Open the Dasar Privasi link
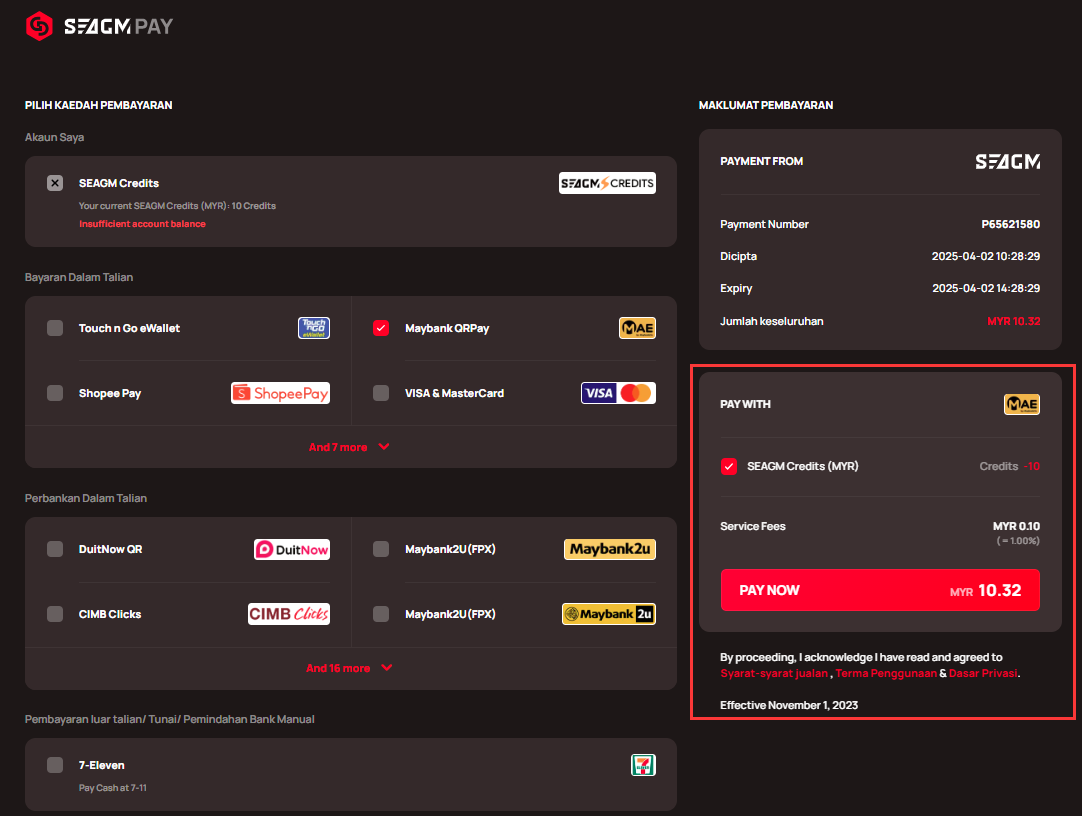1082x816 pixels. coord(983,673)
